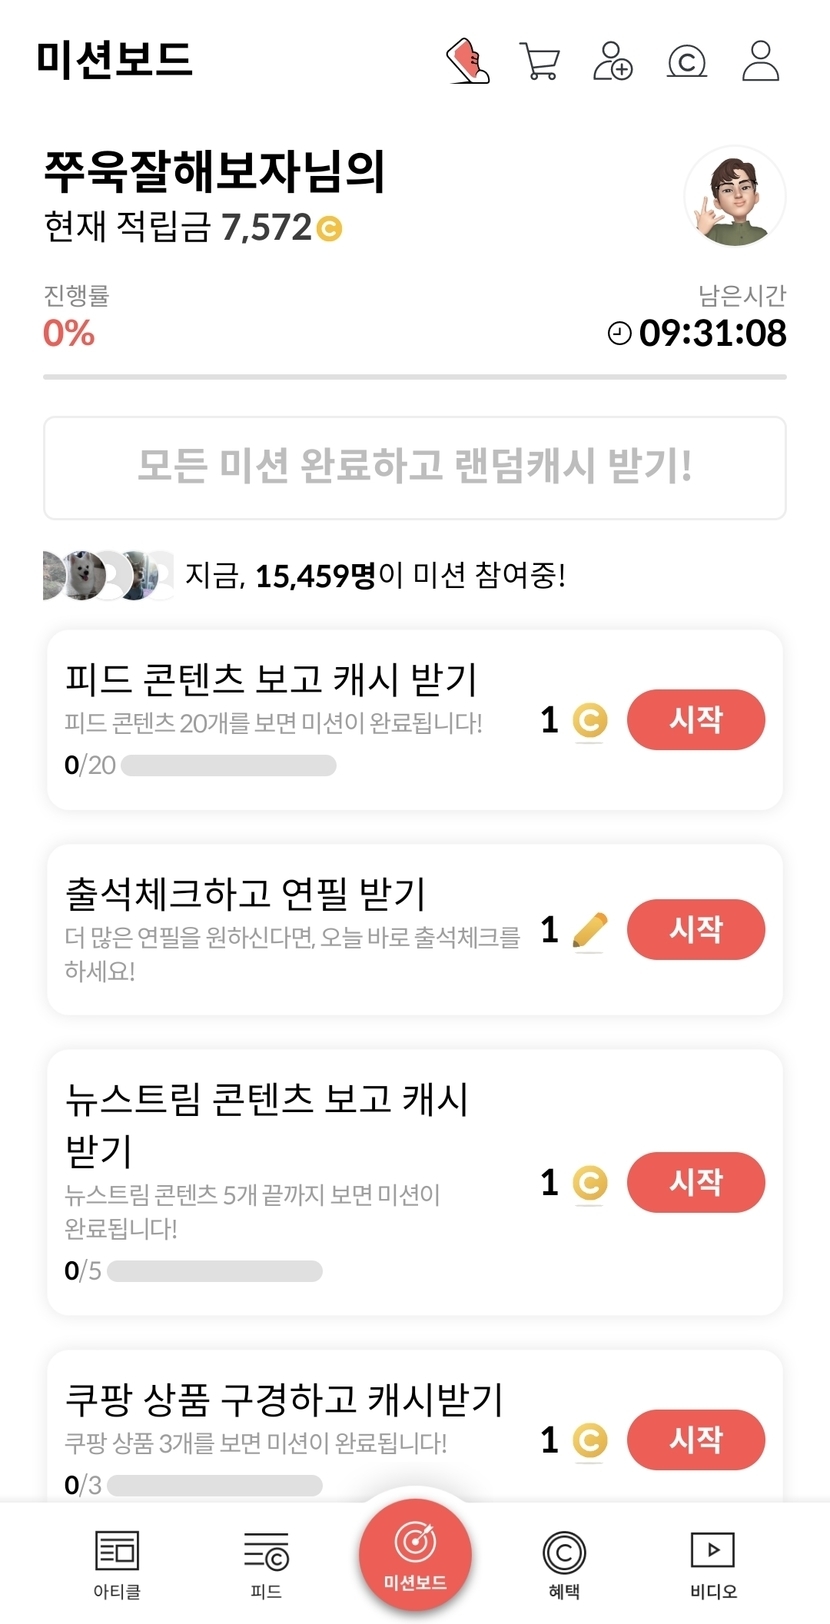Start the 쿠팡 상품 구경하고 캐시받기 mission

click(x=696, y=1439)
